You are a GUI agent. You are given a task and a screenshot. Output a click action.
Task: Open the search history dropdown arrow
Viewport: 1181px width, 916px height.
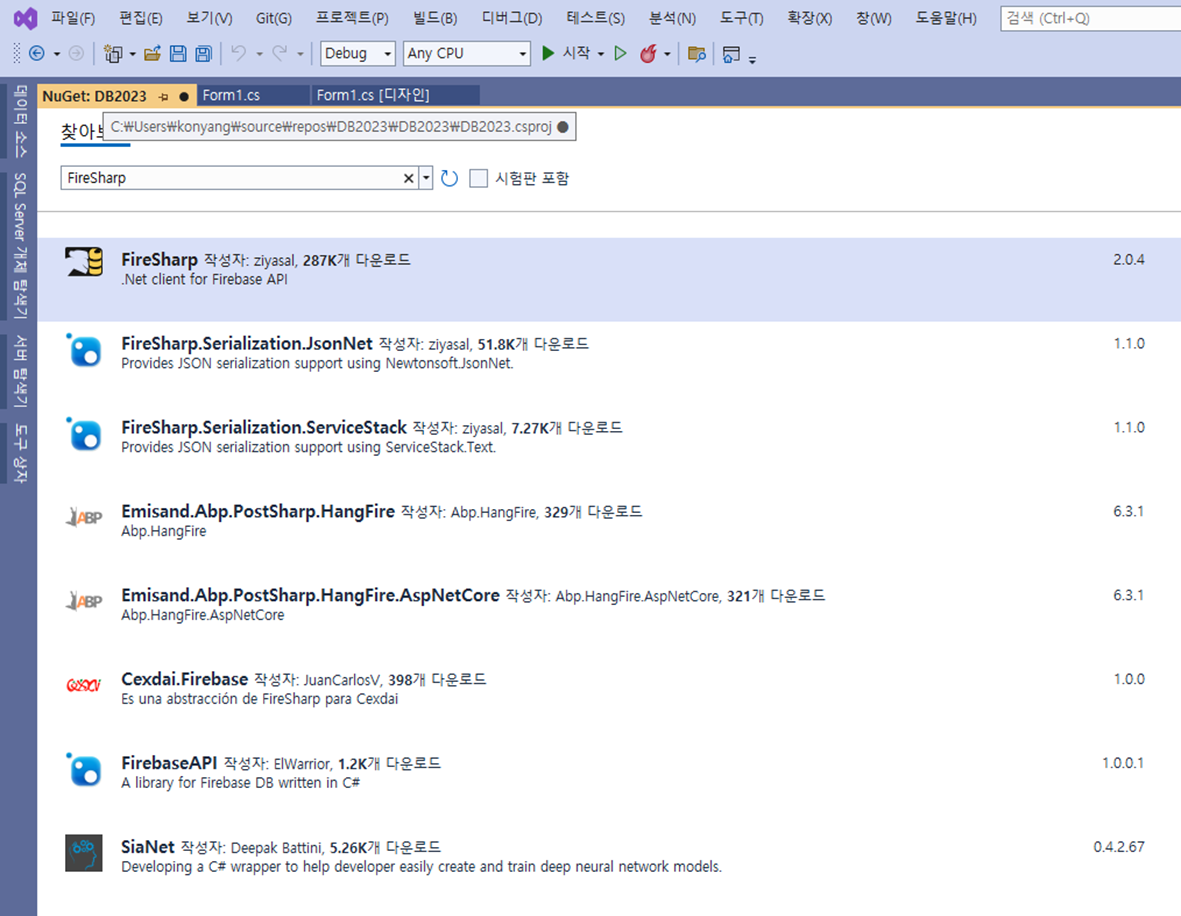tap(426, 179)
